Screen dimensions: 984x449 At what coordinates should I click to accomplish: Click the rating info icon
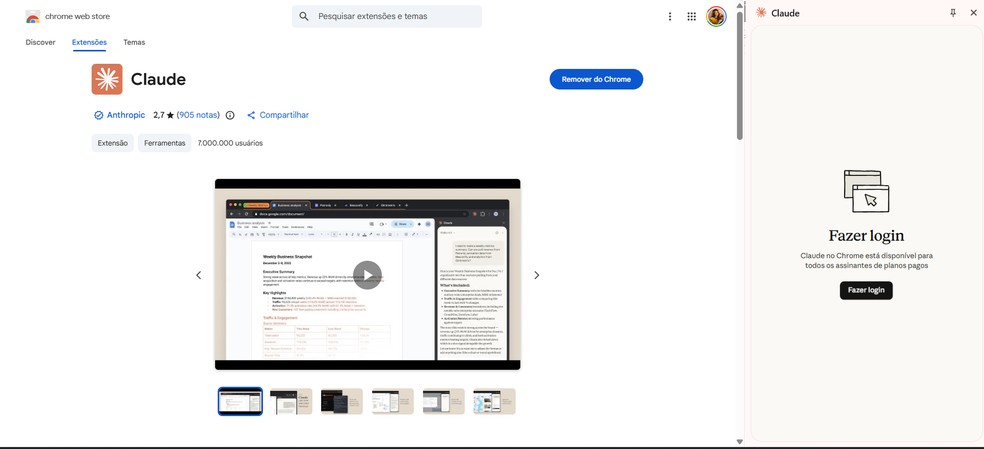pos(230,116)
